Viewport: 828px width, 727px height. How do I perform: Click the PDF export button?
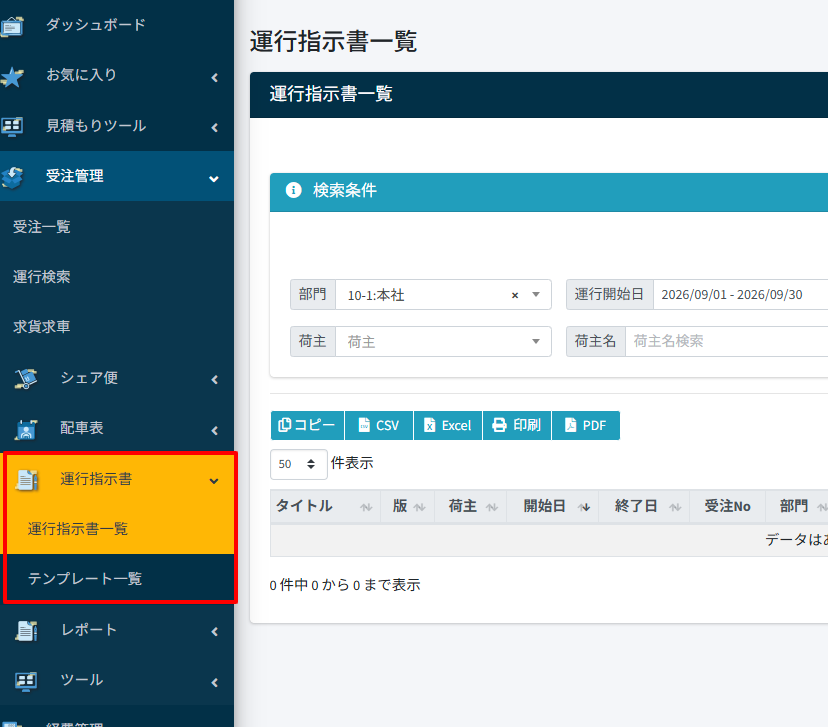tap(586, 425)
